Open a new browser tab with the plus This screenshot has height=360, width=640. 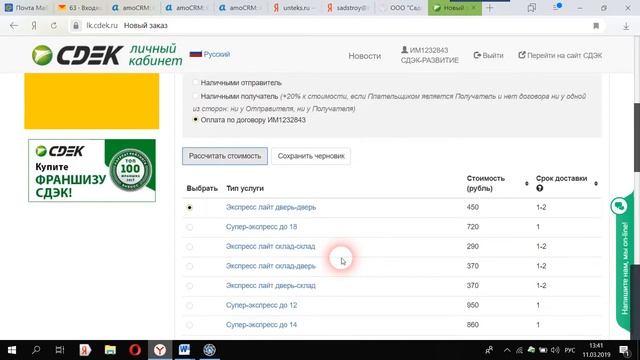489,8
